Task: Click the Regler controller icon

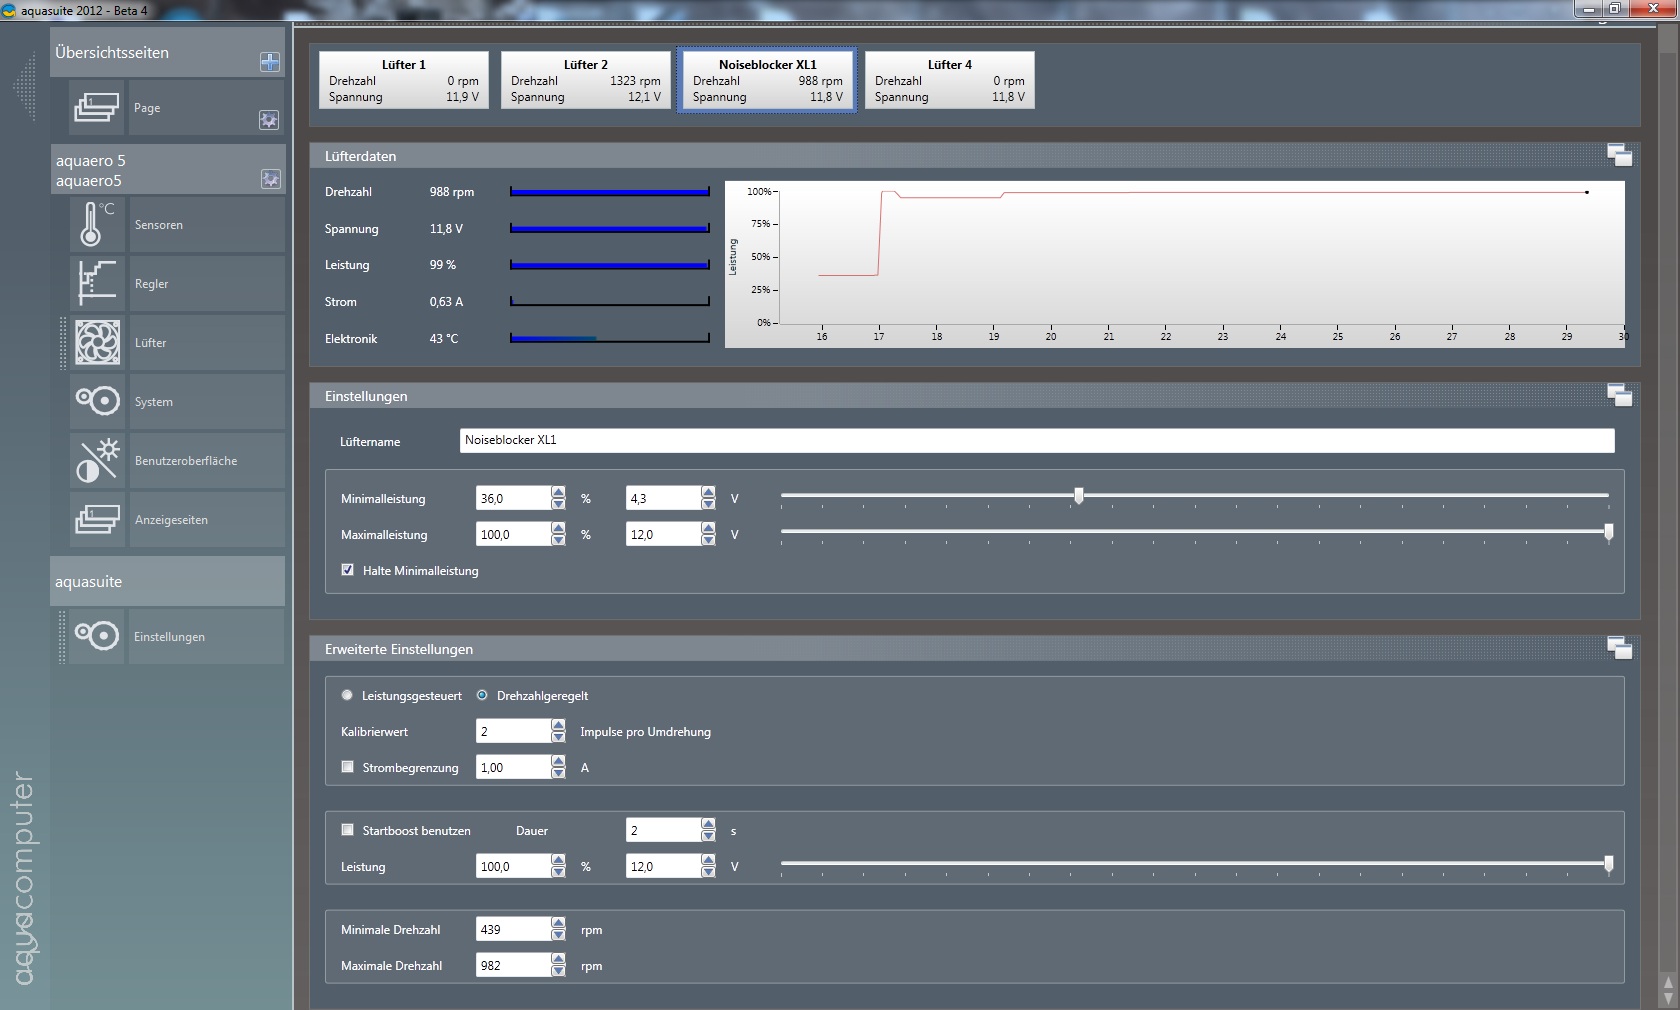Action: [97, 283]
